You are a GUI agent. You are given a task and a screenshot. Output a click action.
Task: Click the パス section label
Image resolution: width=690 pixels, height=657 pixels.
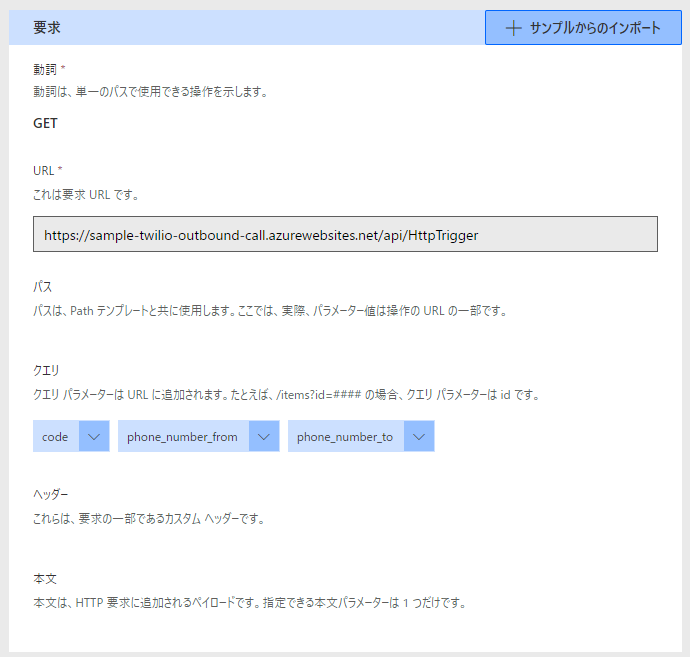pos(43,287)
